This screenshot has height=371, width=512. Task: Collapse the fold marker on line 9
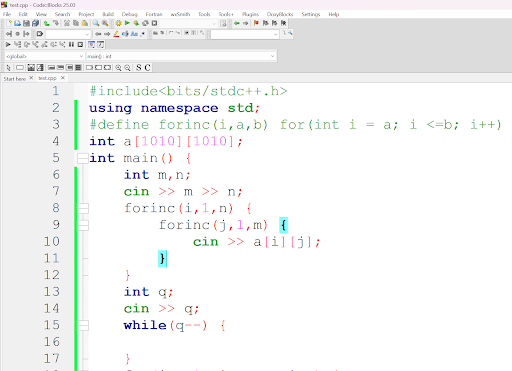(x=83, y=225)
